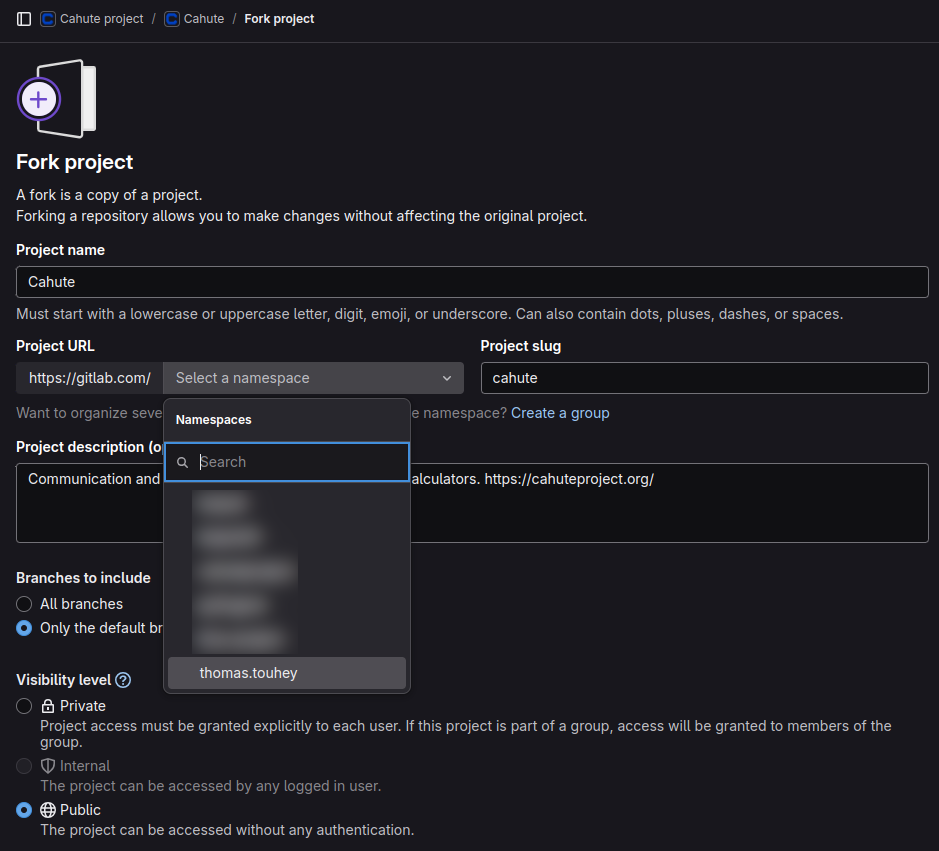
Task: Click the shield icon beside Internal
Action: pyautogui.click(x=47, y=766)
